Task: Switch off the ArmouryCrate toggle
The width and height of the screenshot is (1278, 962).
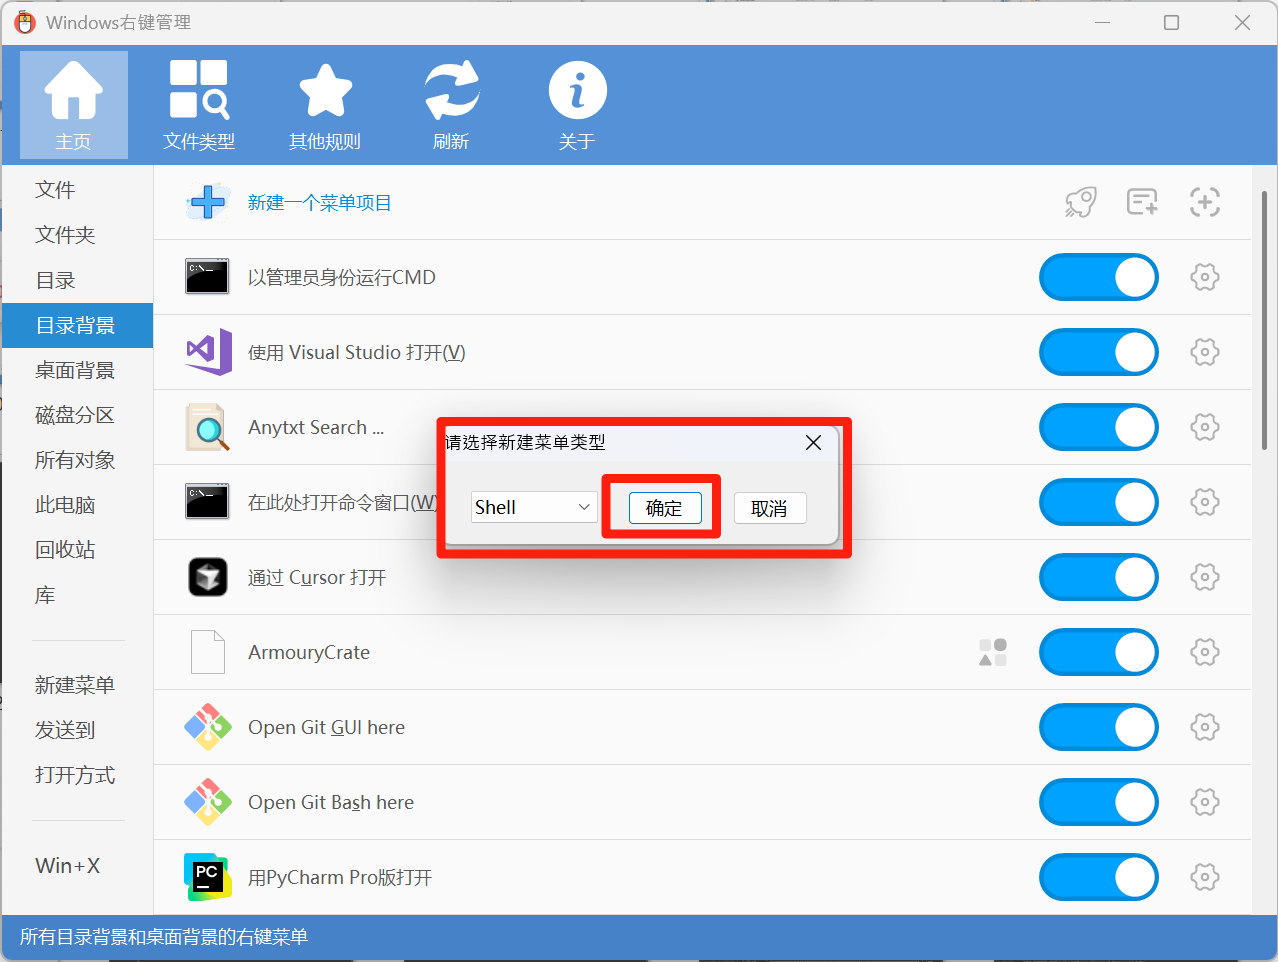Action: (1099, 652)
